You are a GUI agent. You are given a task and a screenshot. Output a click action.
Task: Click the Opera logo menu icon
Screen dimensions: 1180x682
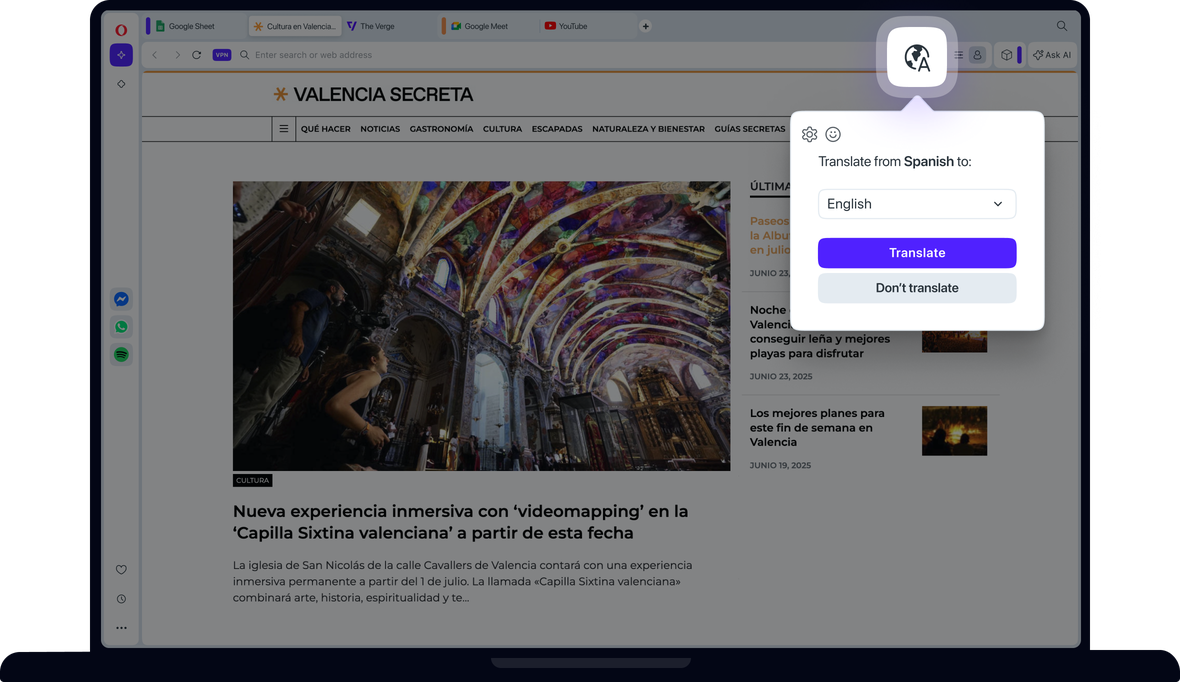[121, 30]
